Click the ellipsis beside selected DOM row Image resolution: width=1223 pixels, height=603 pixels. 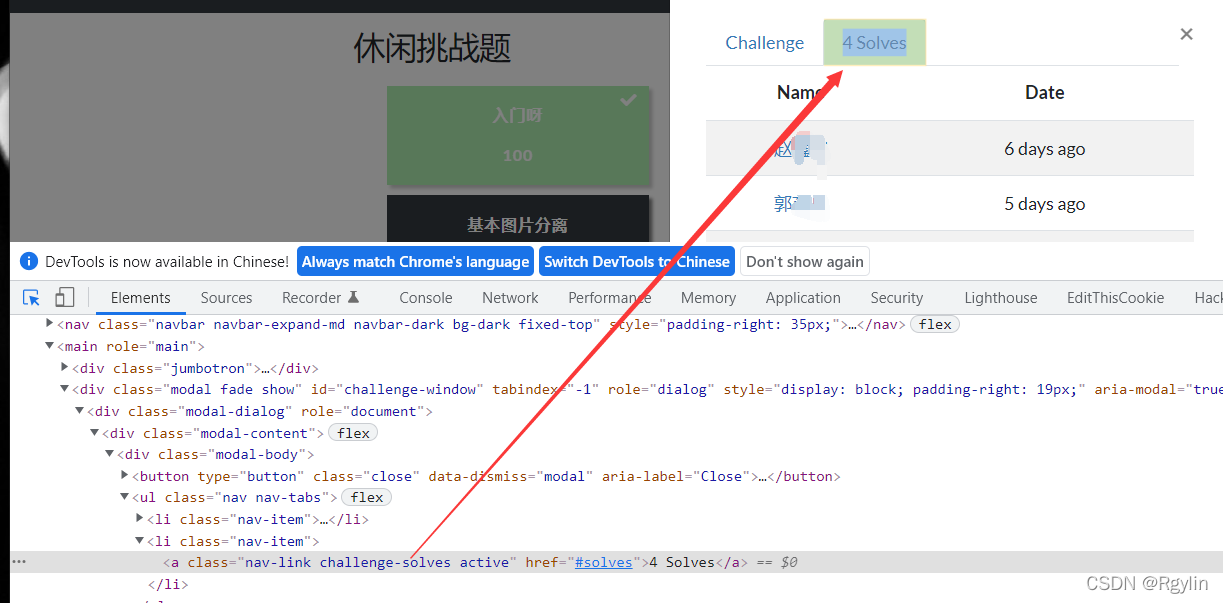(19, 562)
